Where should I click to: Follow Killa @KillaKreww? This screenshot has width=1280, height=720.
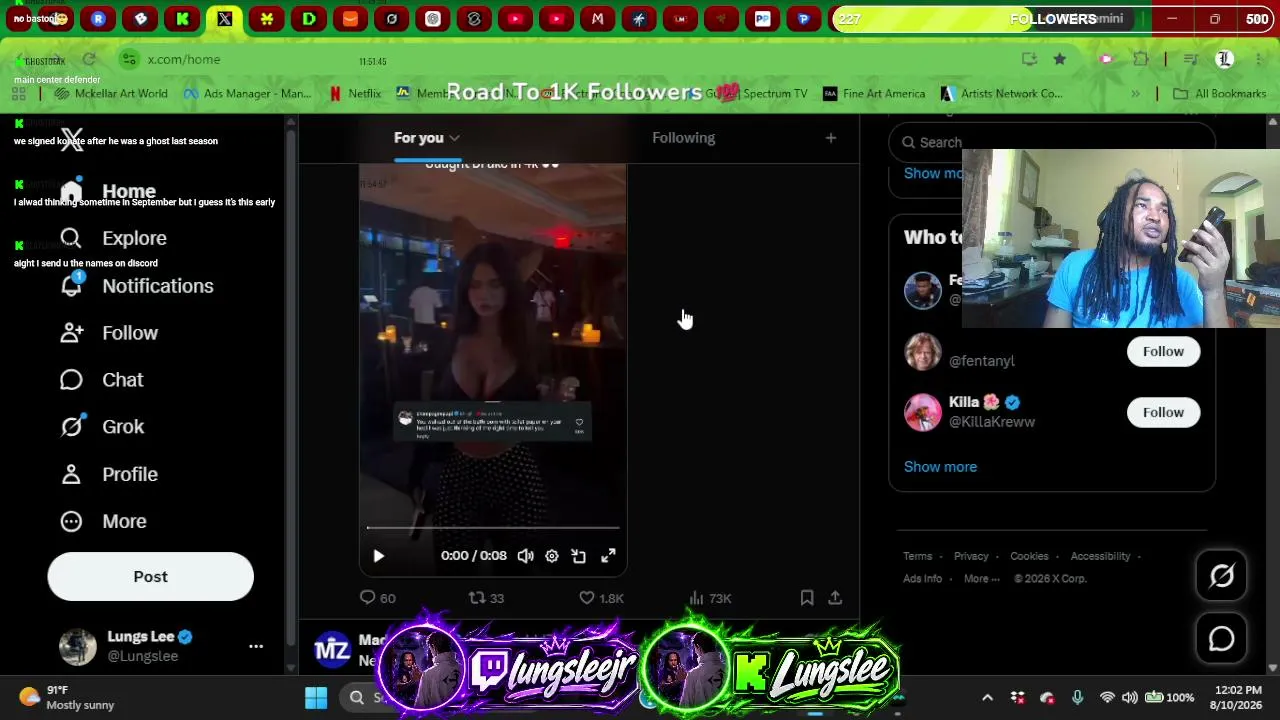coord(1163,412)
